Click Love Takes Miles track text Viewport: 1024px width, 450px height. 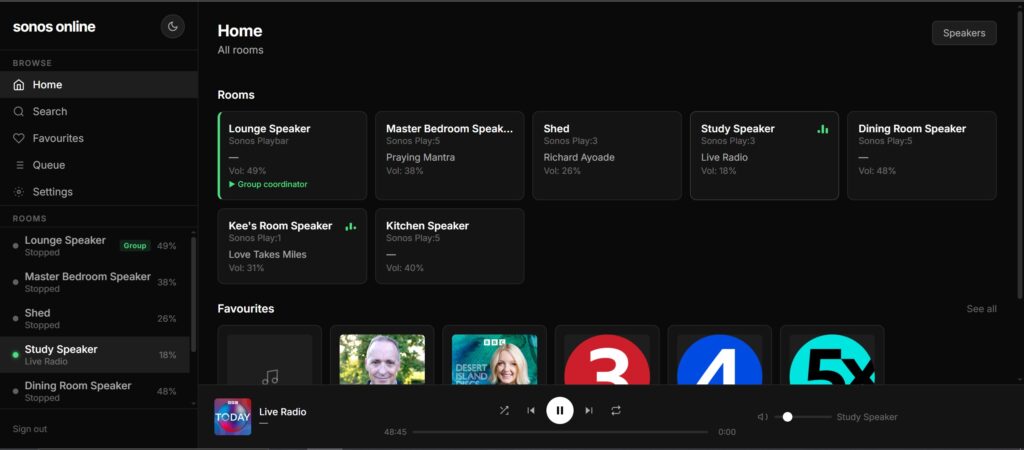[268, 255]
